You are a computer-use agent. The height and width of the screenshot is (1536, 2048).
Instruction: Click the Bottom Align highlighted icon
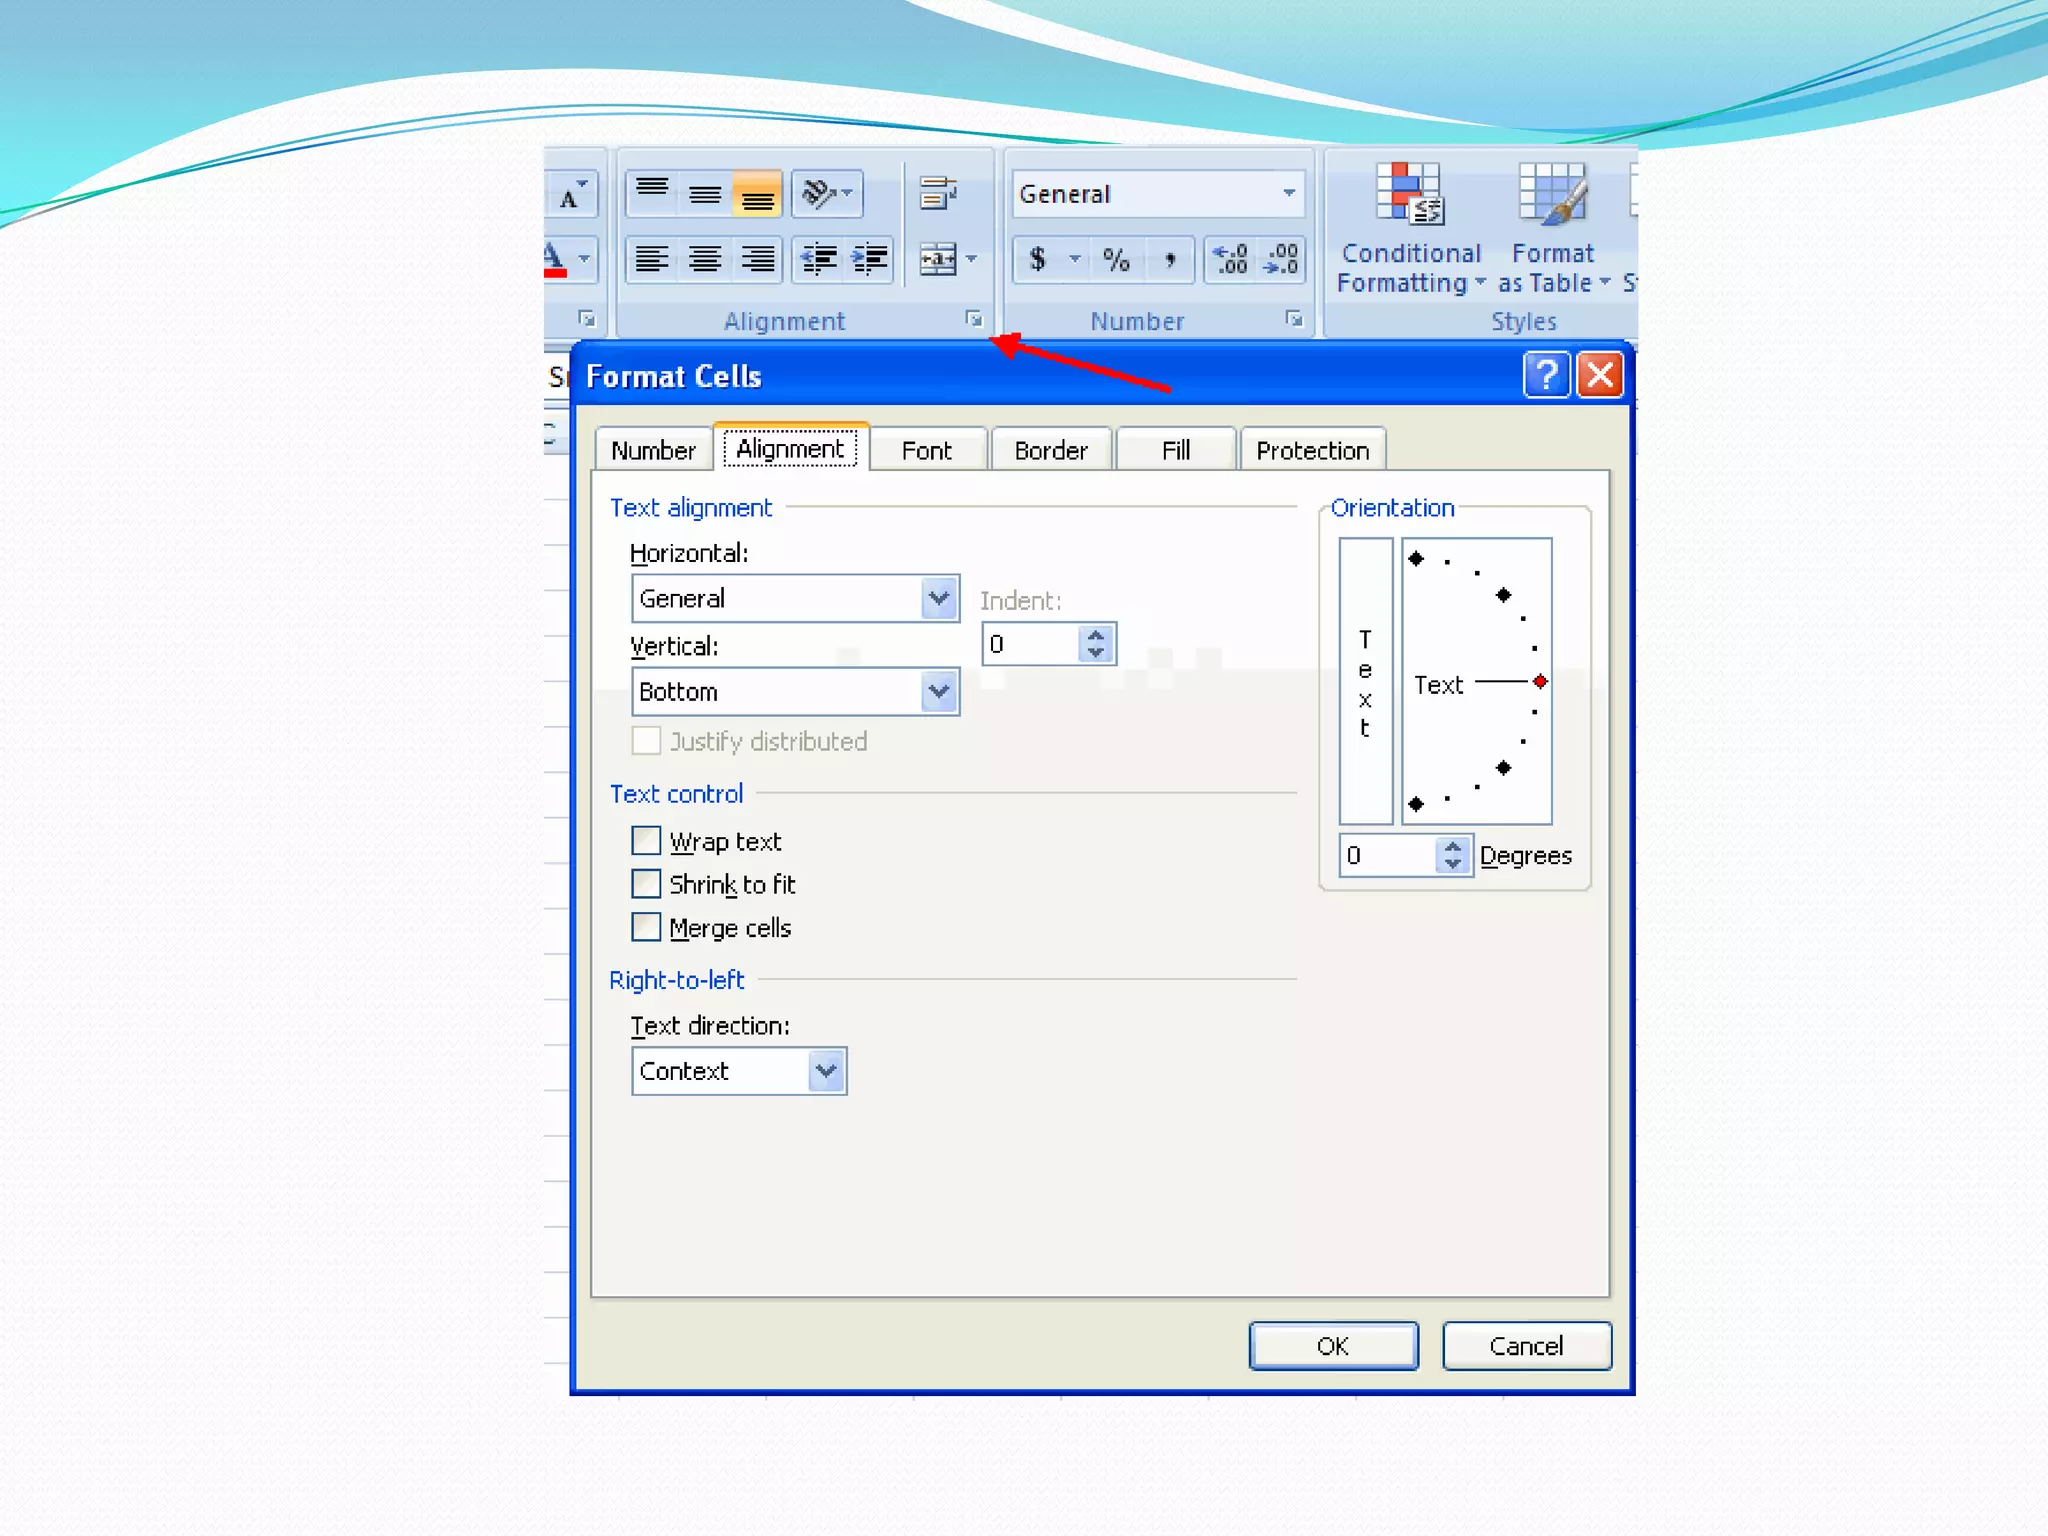757,195
